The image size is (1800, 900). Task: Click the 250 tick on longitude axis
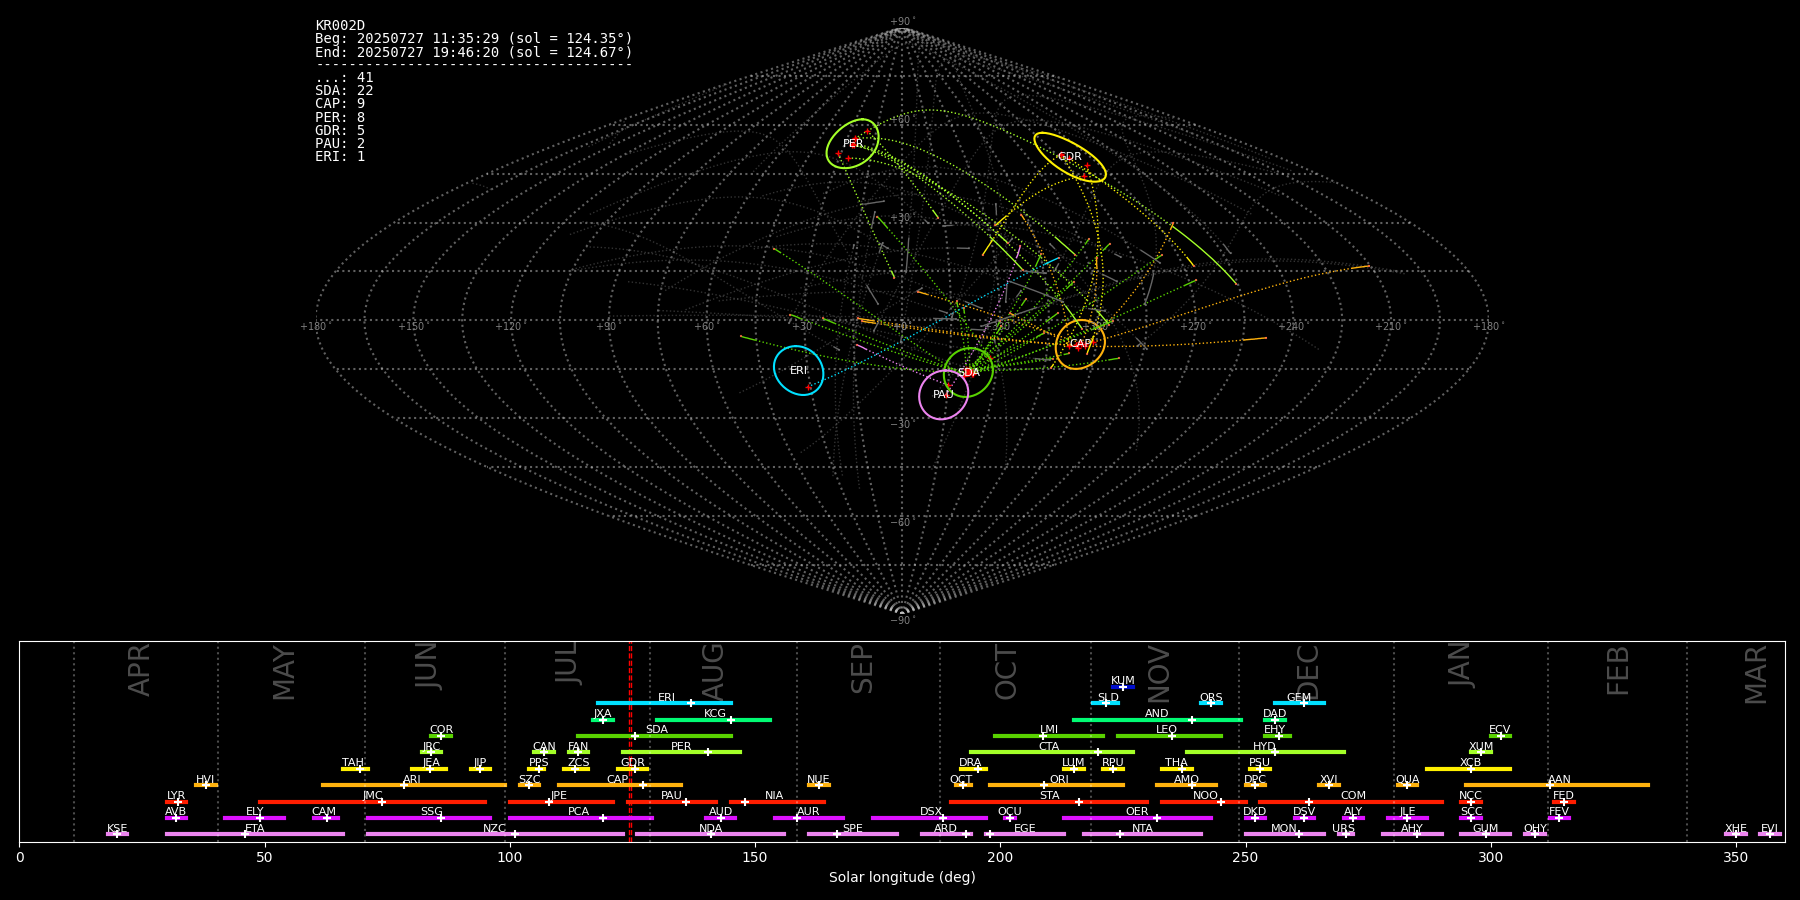(1245, 857)
